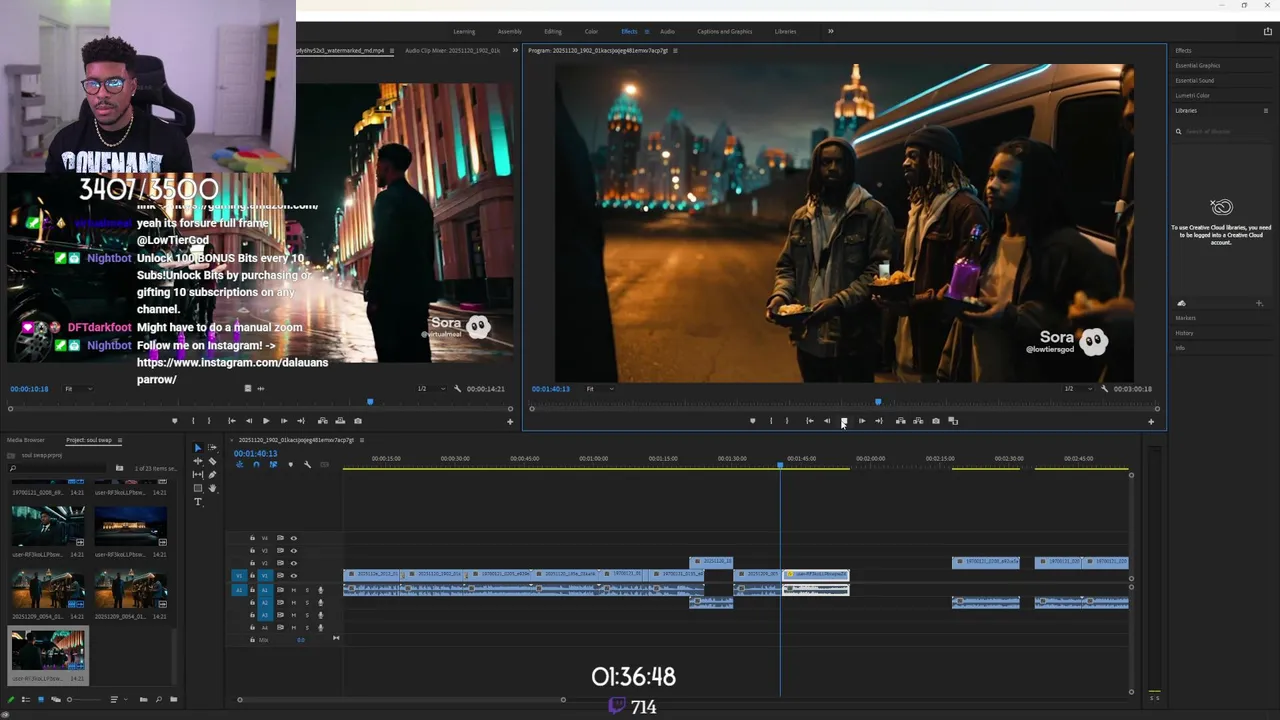Go to In point in Program monitor
The image size is (1280, 720).
[810, 421]
